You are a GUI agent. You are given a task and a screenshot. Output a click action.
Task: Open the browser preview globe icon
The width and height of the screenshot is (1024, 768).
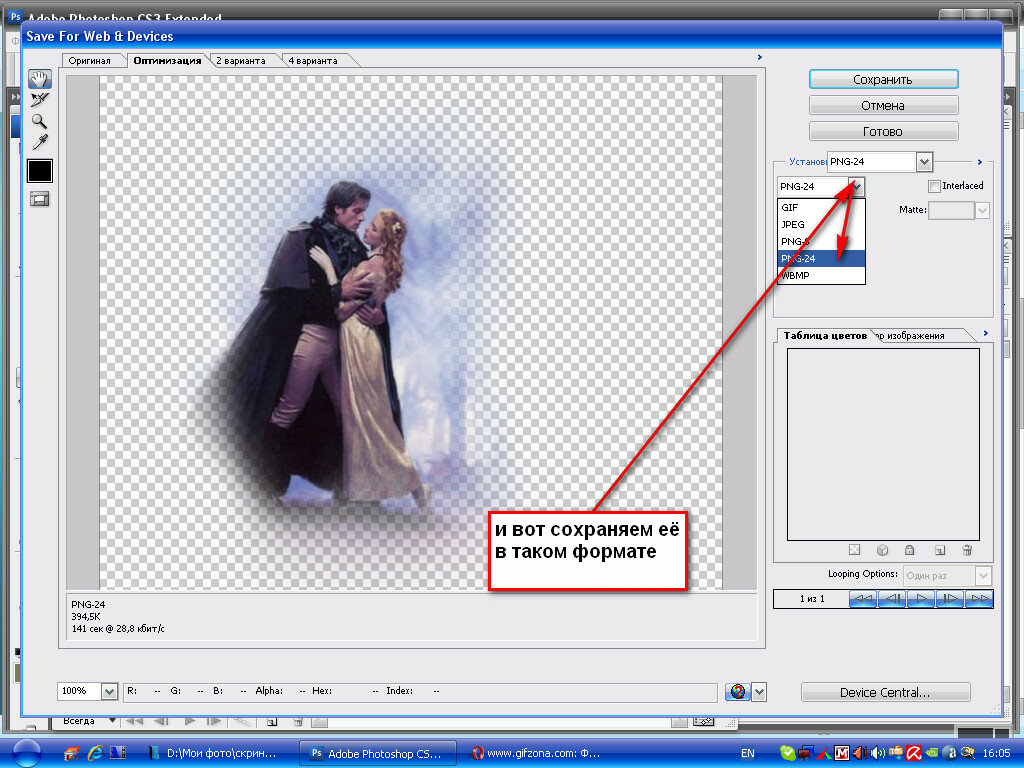tap(738, 692)
